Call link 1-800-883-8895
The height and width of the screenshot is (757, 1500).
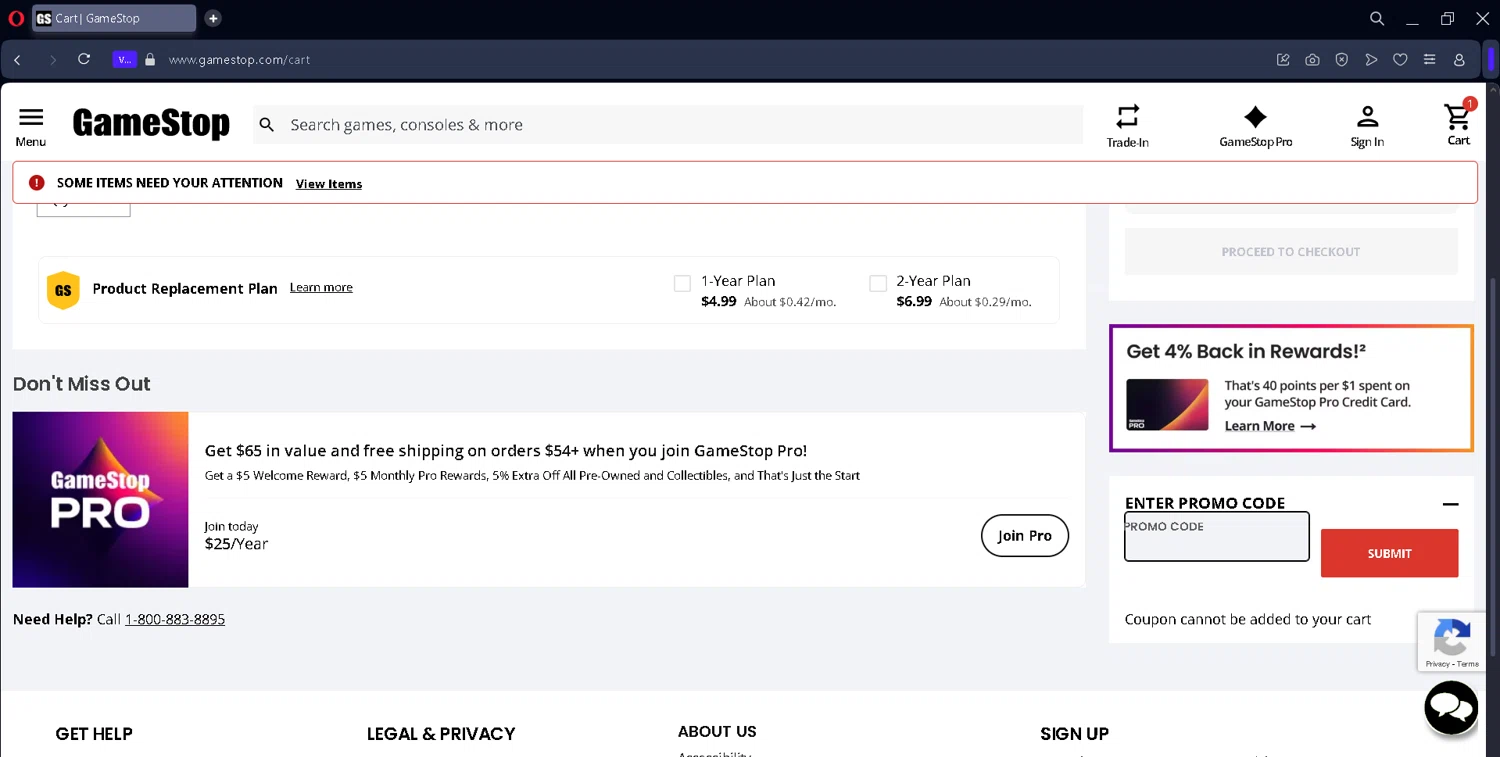(175, 619)
